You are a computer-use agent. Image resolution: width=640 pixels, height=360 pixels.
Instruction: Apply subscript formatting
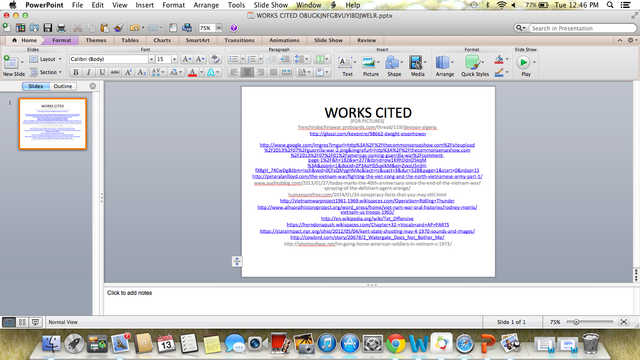click(x=141, y=72)
